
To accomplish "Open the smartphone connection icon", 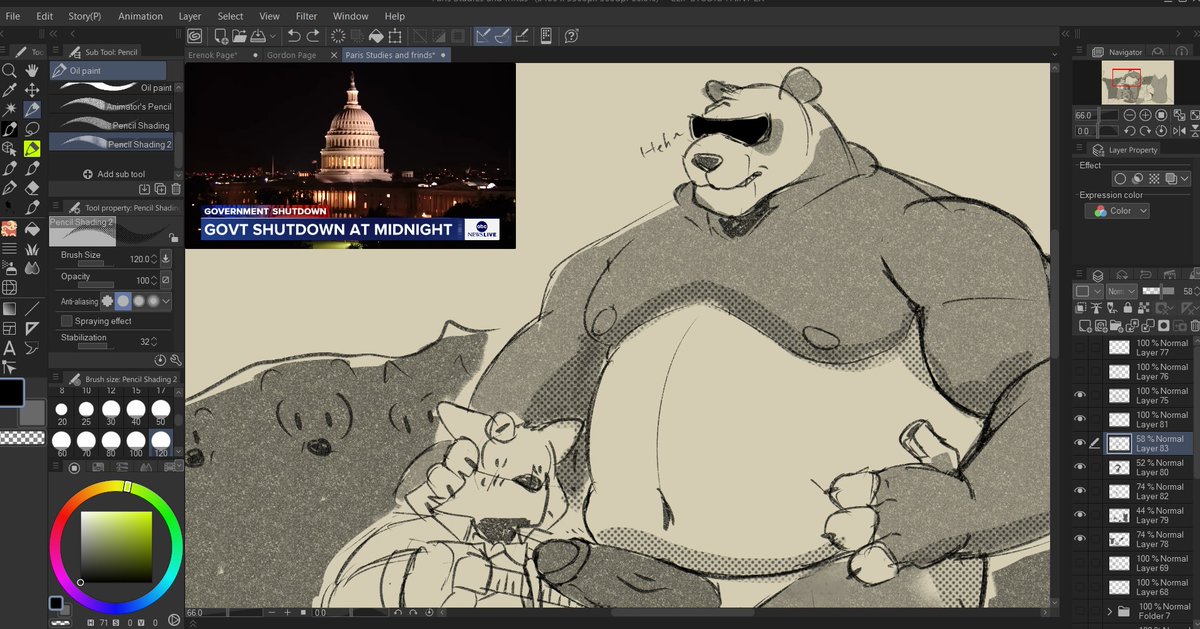I will point(546,36).
